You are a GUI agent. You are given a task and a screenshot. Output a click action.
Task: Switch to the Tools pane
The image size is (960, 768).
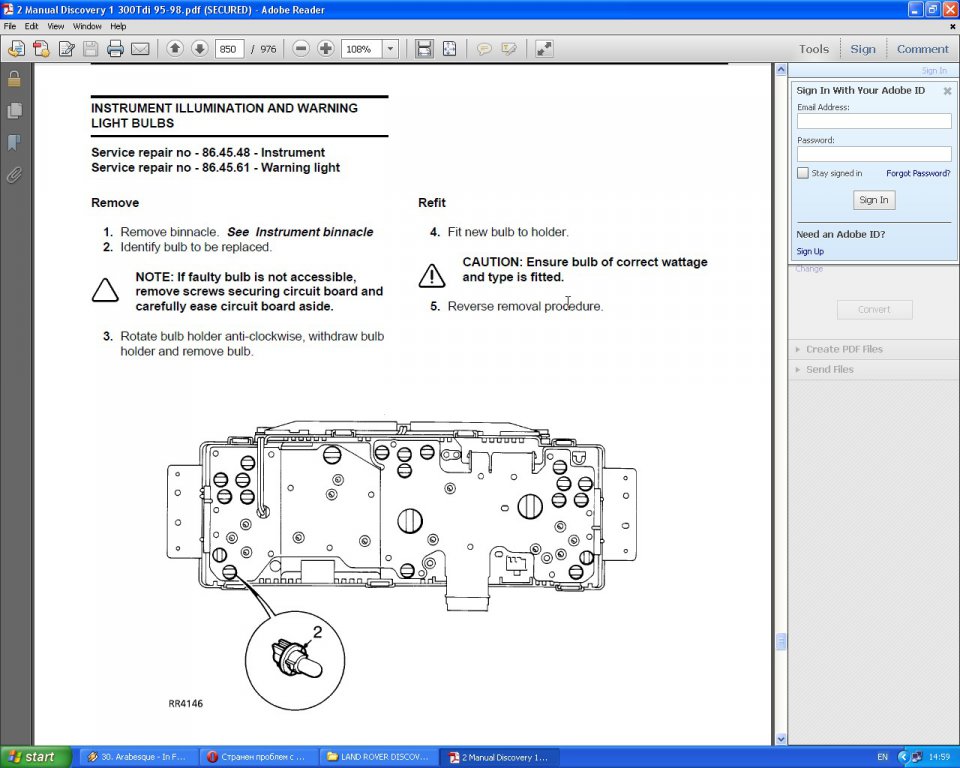(814, 49)
